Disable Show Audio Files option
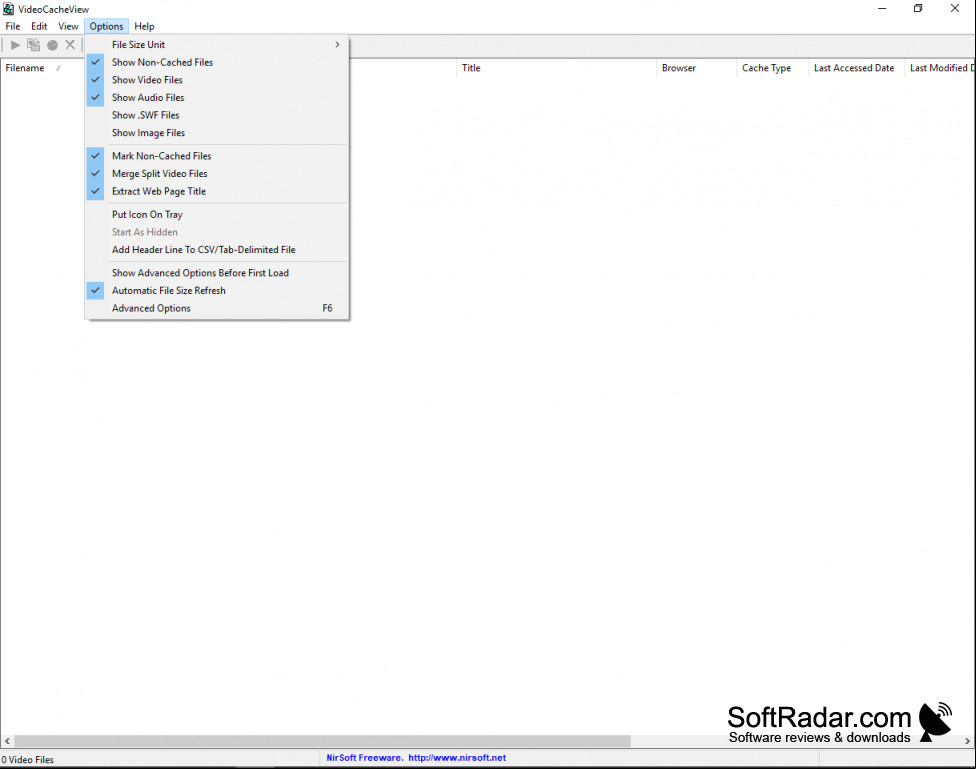This screenshot has width=976, height=769. pos(217,98)
